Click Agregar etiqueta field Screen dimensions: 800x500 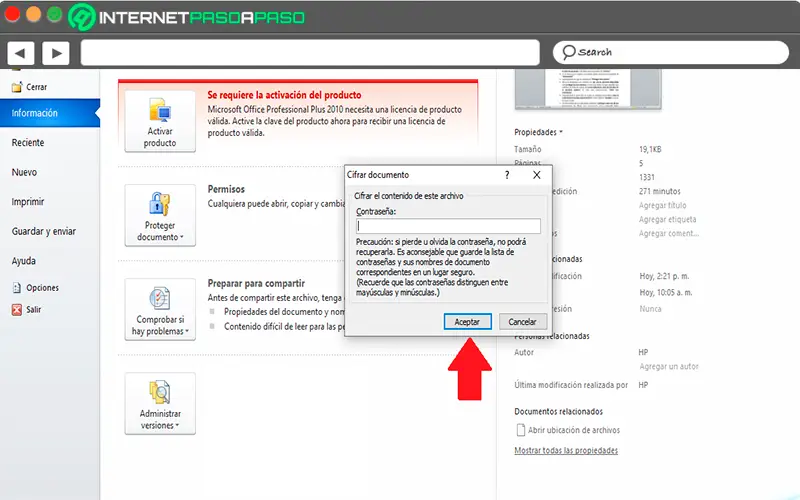coord(667,219)
